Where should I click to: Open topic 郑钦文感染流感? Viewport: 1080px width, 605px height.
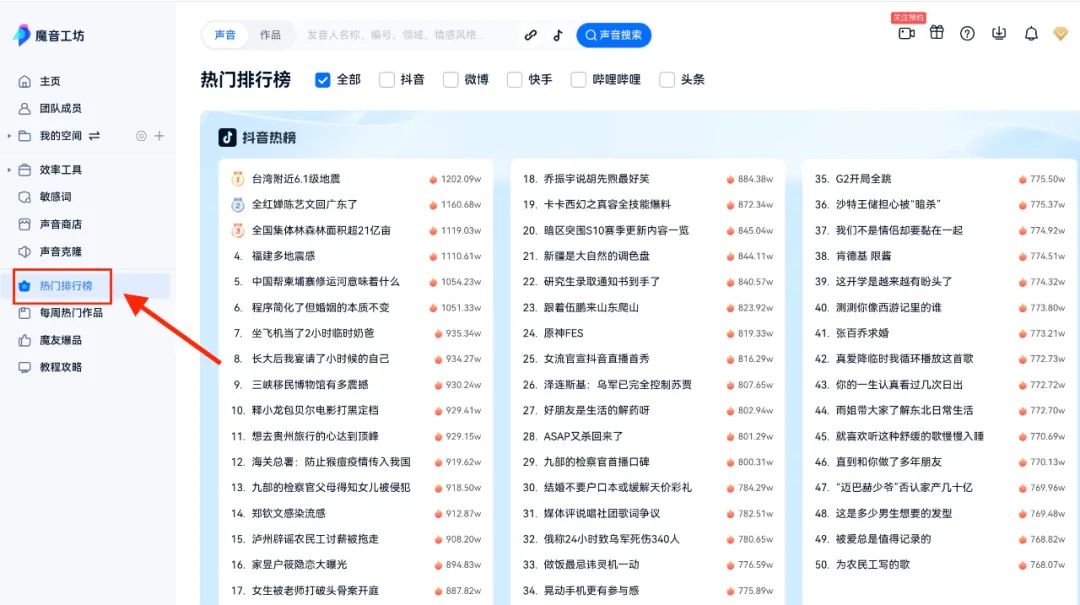(x=288, y=513)
